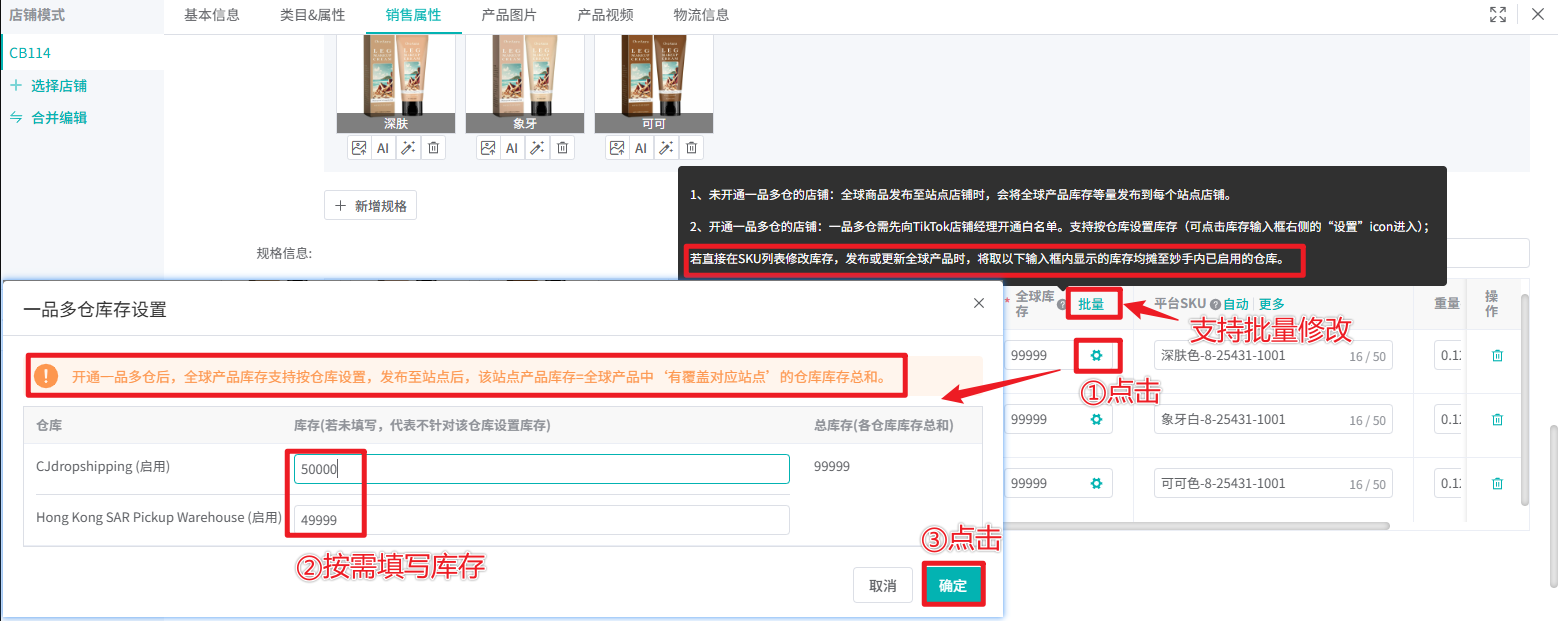Click the 平台SKU help question icon

(x=1215, y=304)
